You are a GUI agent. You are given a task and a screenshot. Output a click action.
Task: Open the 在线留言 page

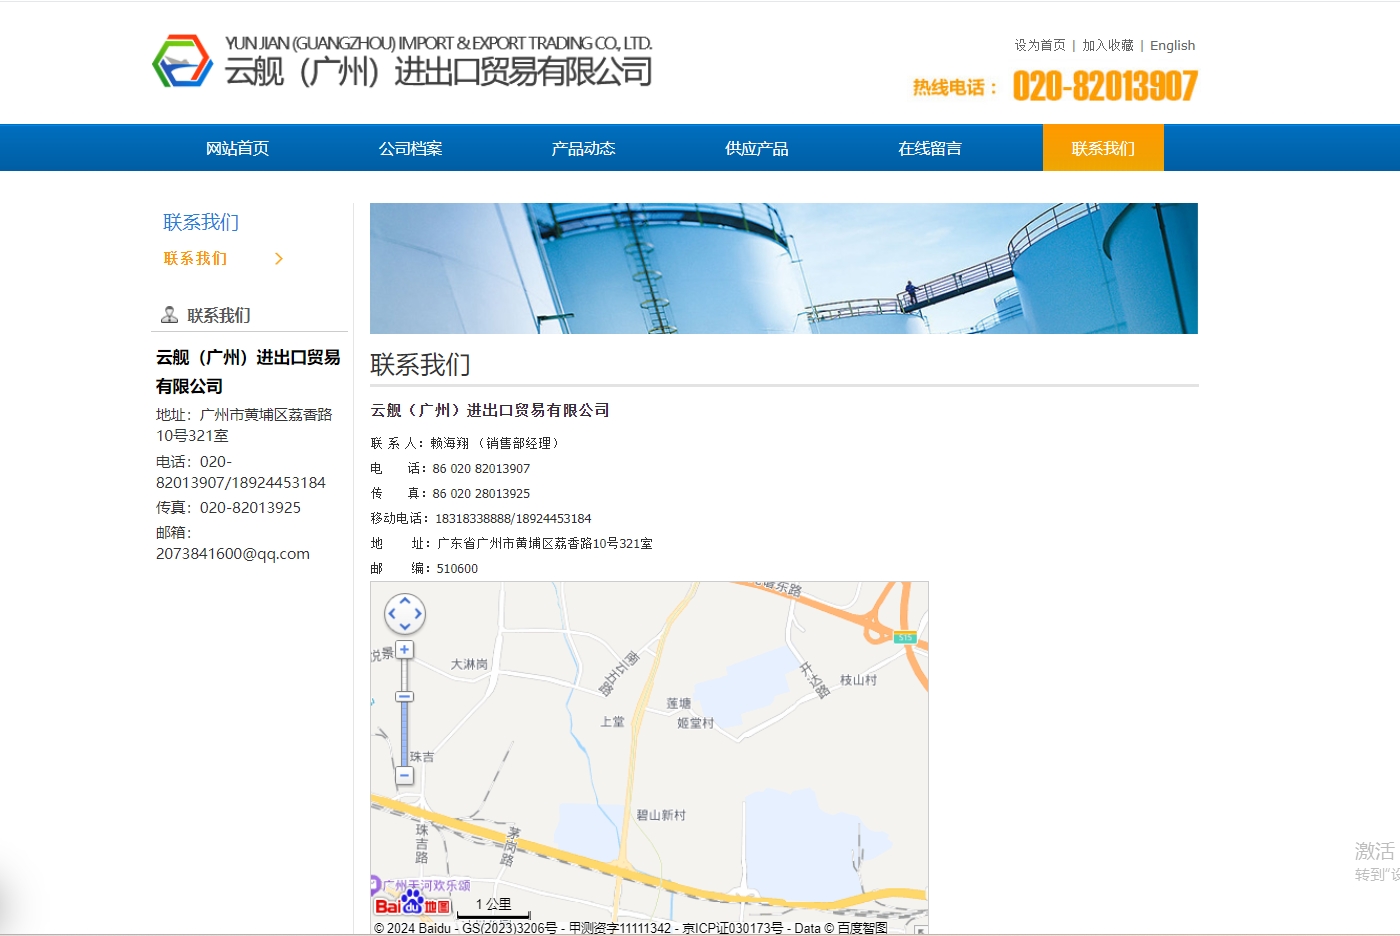929,148
